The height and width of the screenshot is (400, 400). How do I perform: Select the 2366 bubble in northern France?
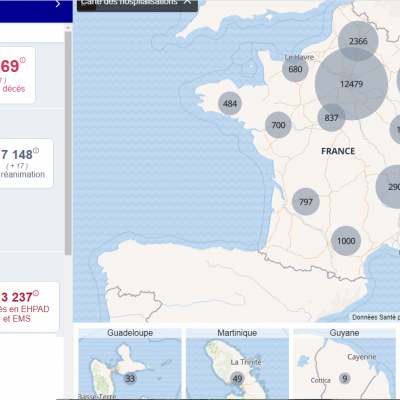tap(358, 41)
